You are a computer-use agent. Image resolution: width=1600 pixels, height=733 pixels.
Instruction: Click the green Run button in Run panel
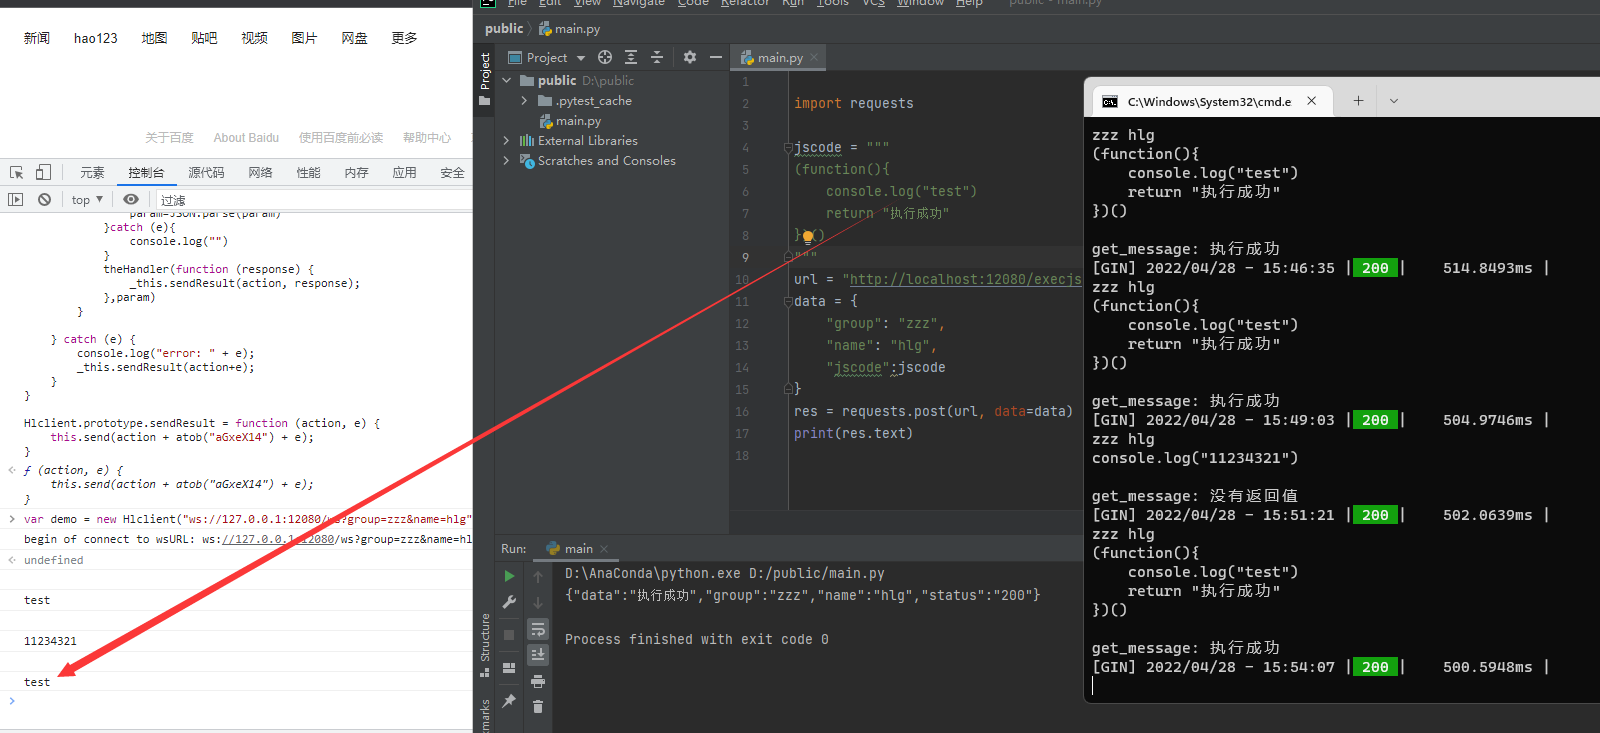pos(509,576)
